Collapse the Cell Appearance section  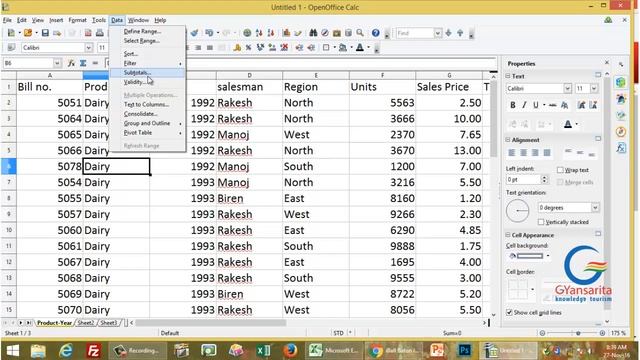(508, 235)
